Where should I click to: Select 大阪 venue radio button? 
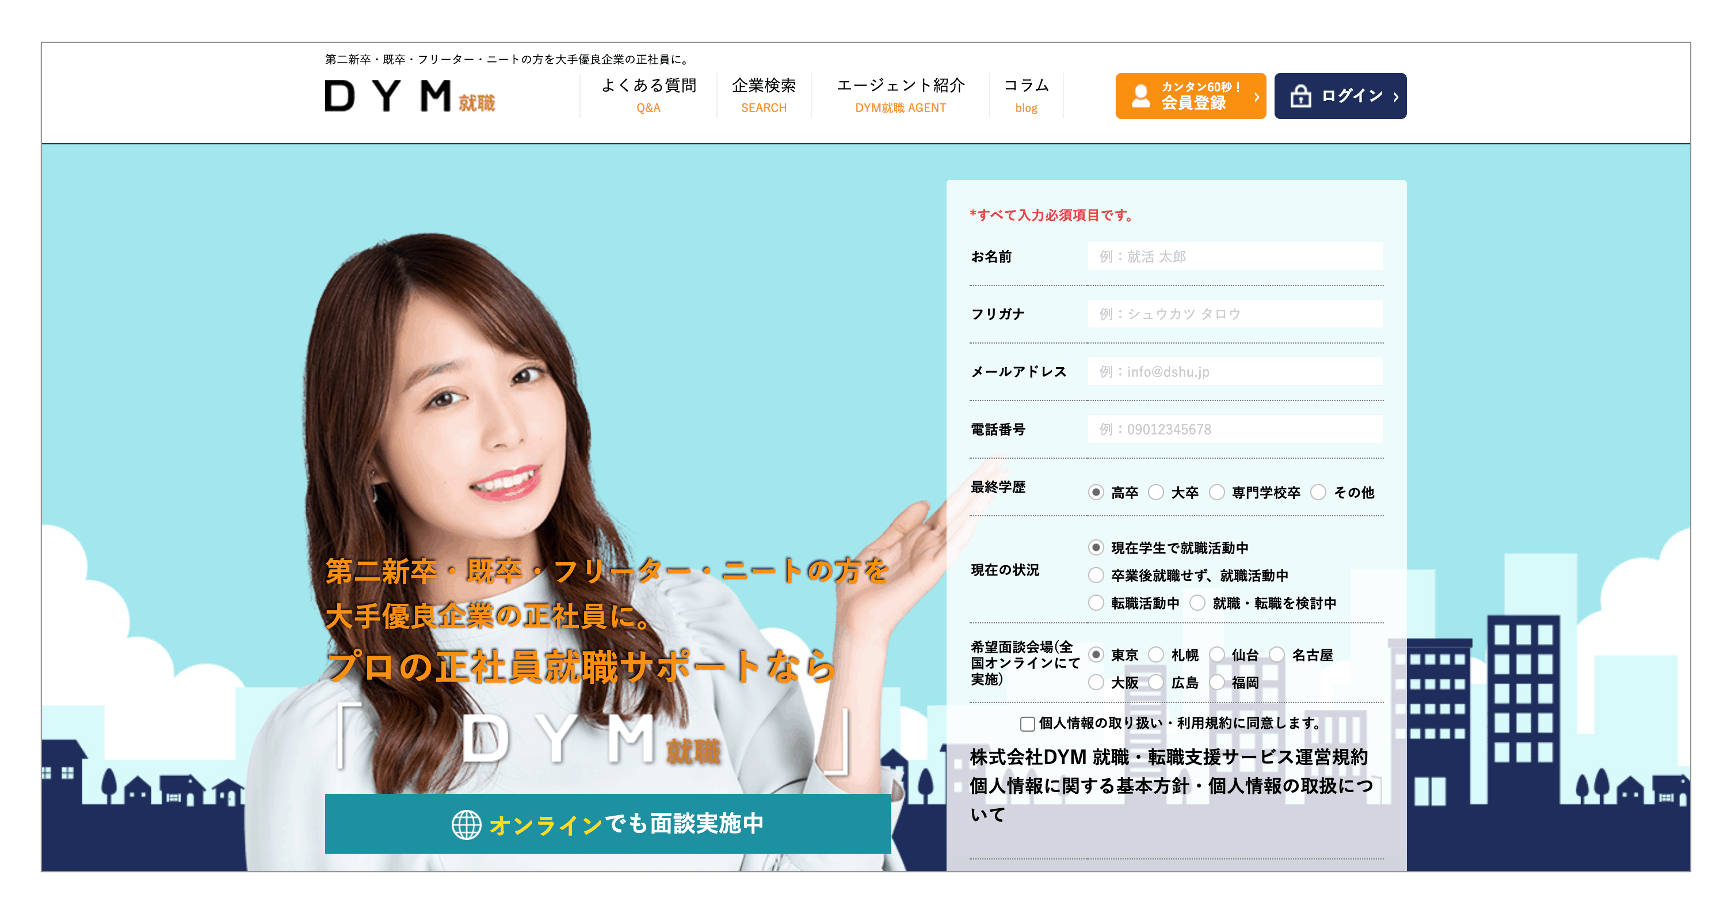coord(1096,682)
